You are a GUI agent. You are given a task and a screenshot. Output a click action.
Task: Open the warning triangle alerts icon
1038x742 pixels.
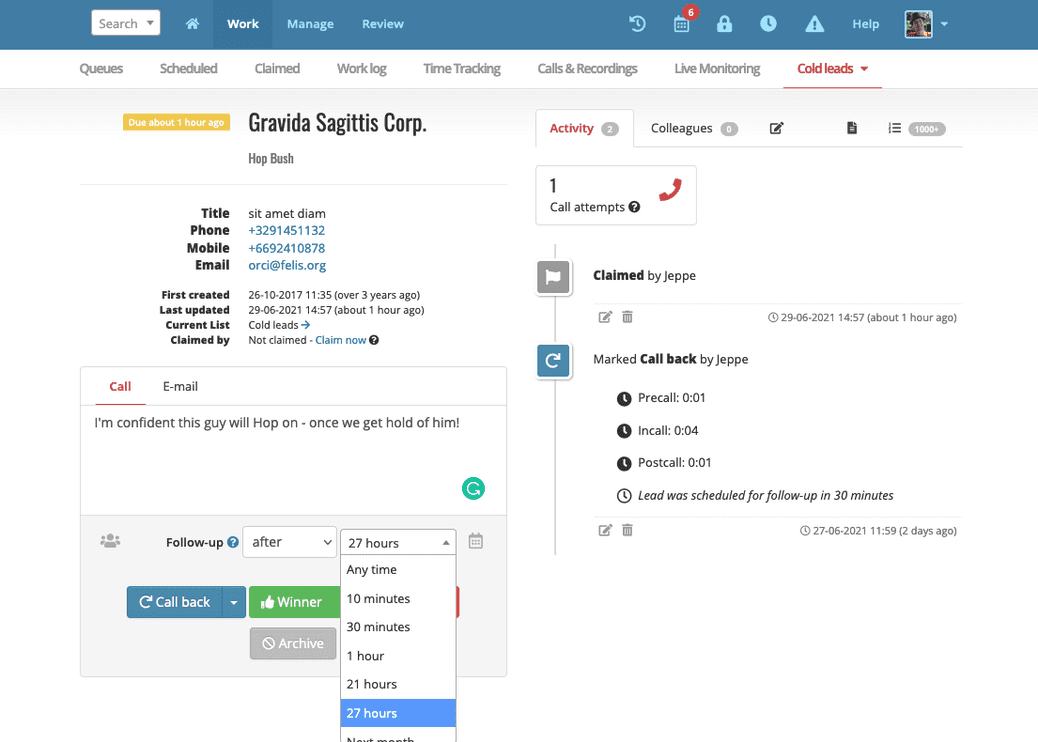(814, 24)
